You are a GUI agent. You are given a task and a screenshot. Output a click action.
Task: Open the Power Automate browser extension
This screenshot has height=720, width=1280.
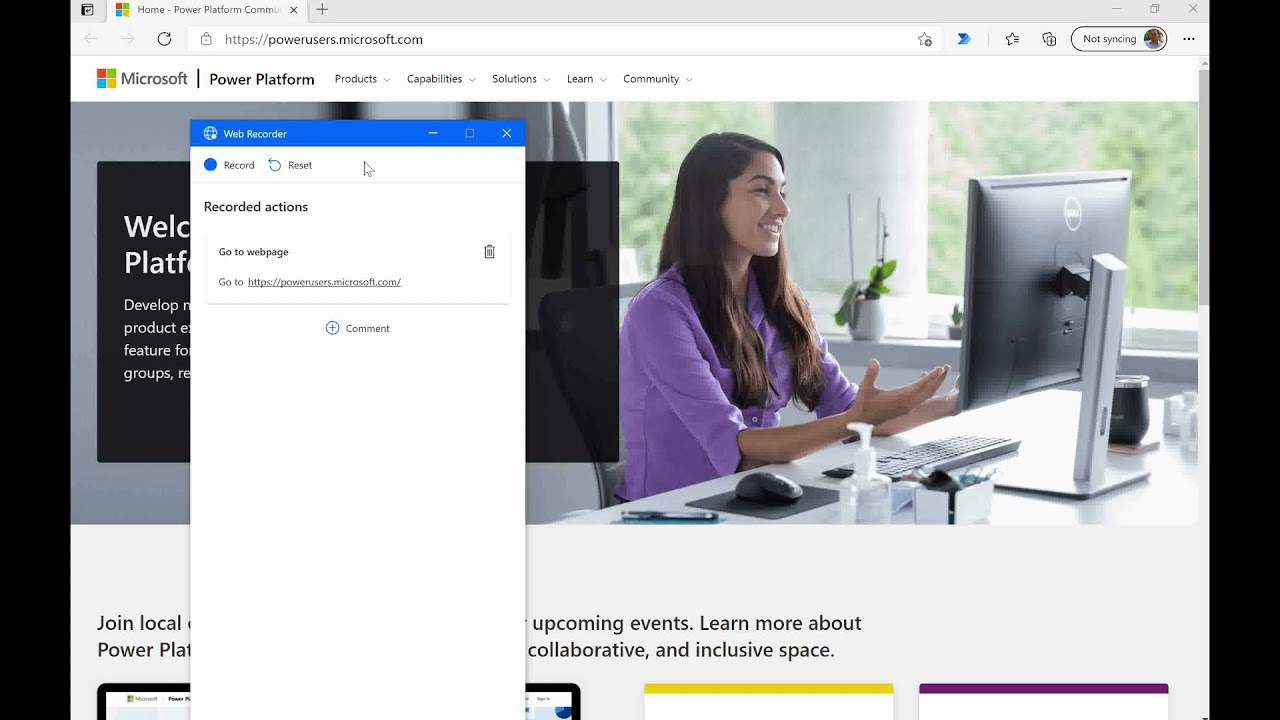964,39
